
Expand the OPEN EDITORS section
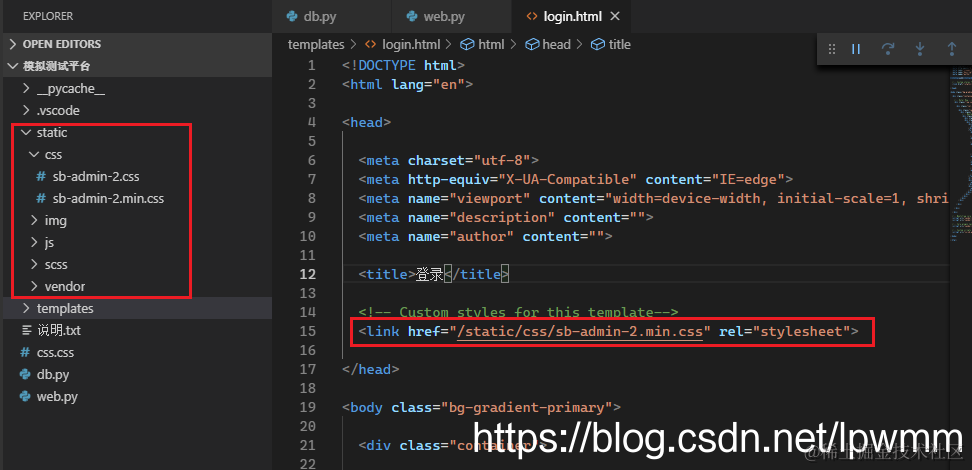136,44
